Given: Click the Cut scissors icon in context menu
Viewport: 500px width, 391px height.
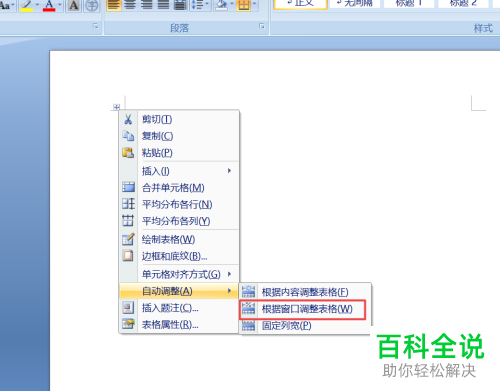Looking at the screenshot, I should tap(128, 119).
